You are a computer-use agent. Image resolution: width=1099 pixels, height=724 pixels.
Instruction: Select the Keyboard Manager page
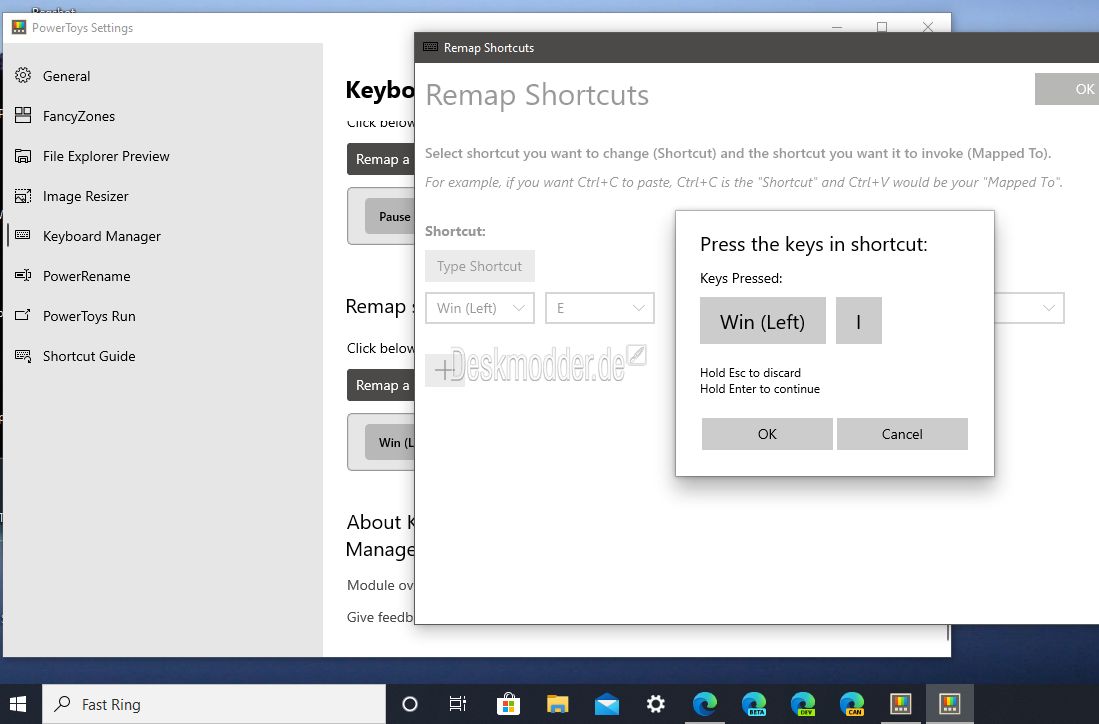[102, 235]
